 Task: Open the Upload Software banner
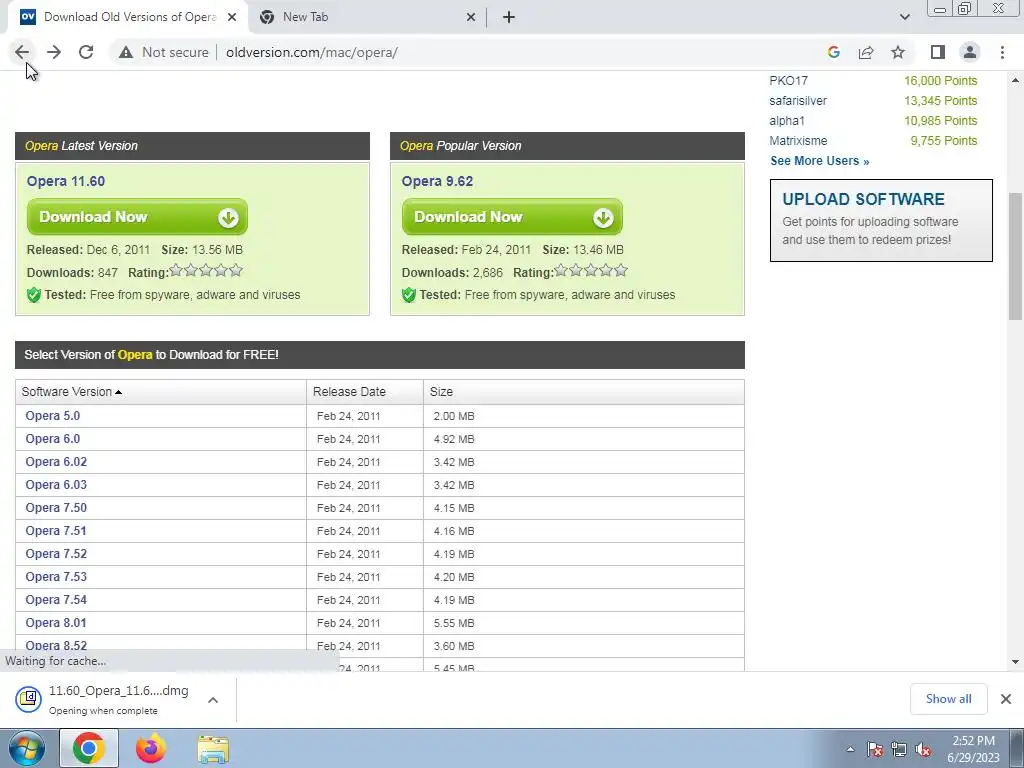(881, 220)
